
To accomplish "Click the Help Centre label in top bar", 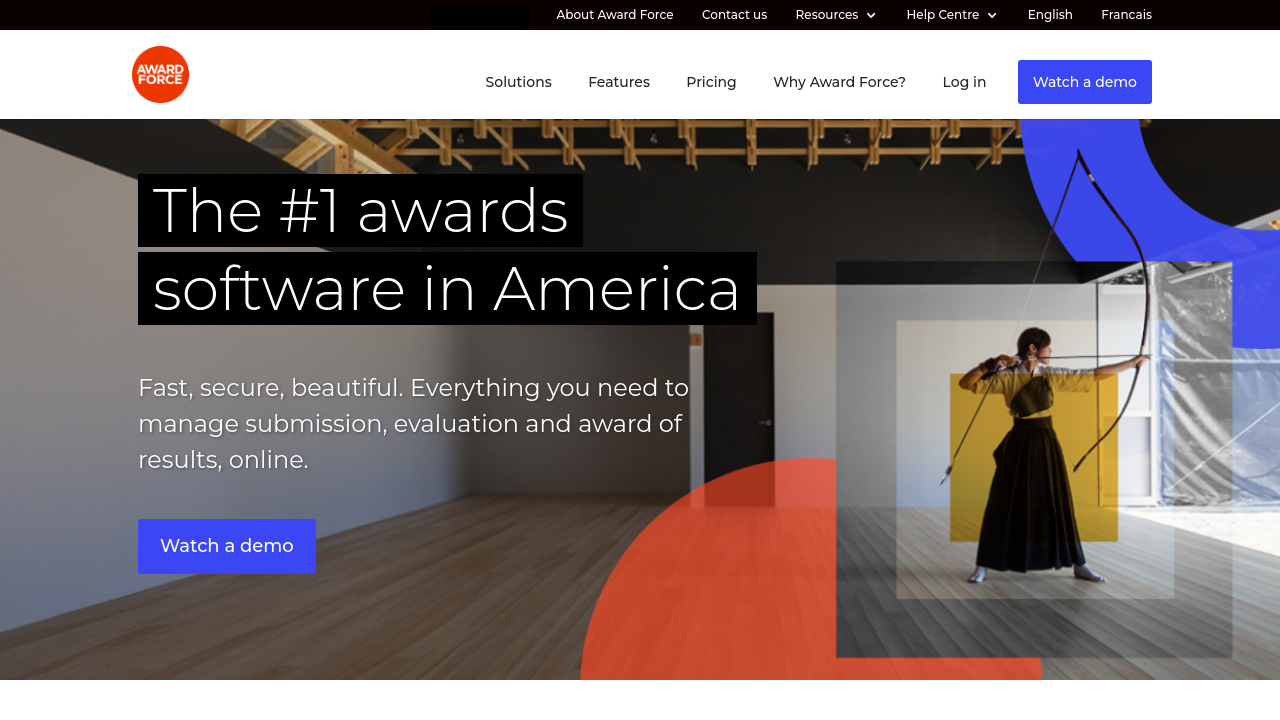I will [x=942, y=15].
